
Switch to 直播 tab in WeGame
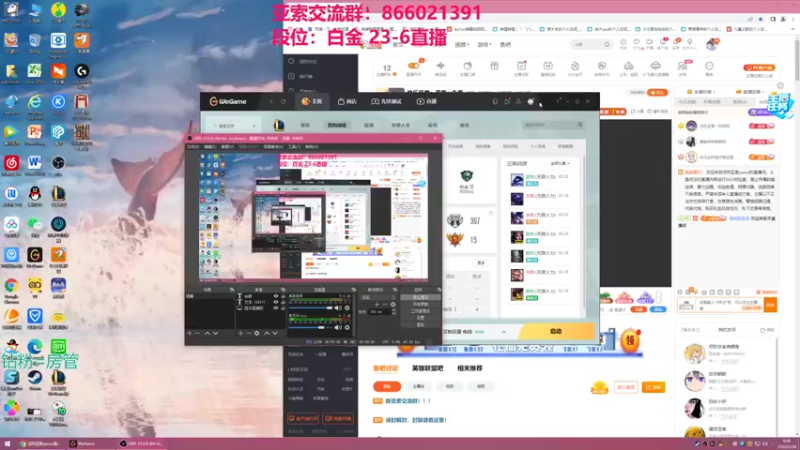427,102
